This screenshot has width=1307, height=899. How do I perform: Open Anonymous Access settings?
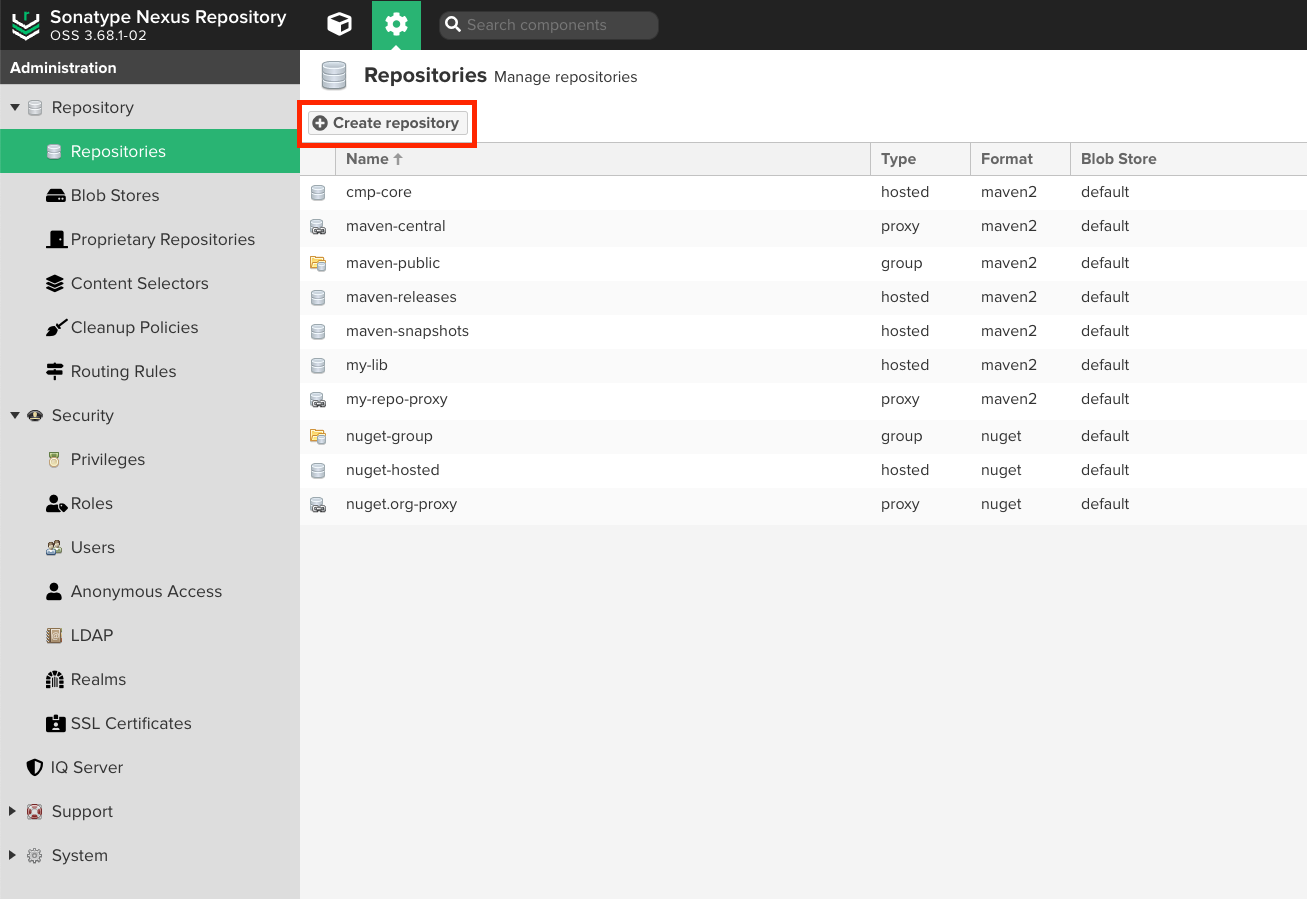pyautogui.click(x=150, y=592)
